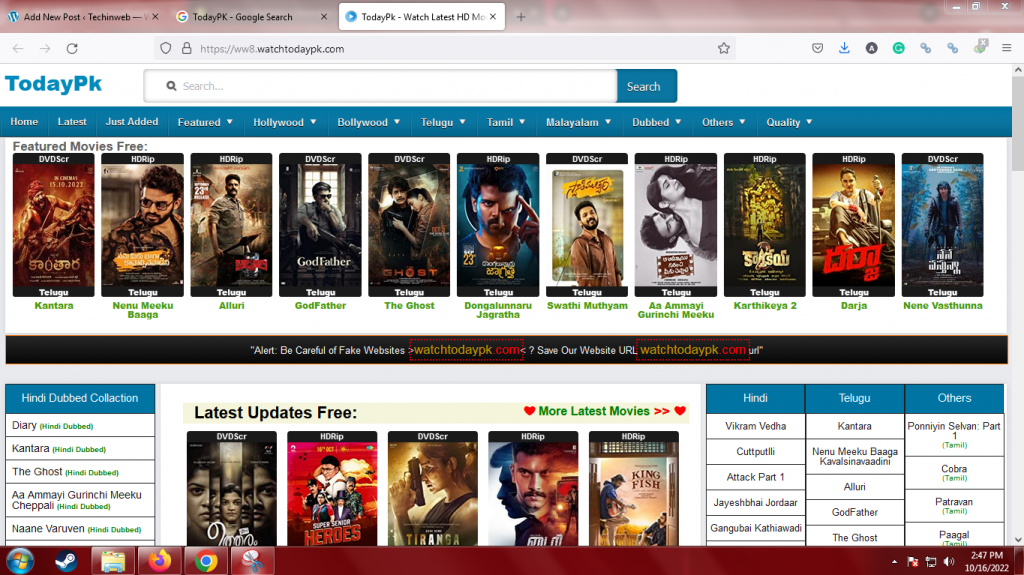Open the Telugu dropdown menu
The image size is (1024, 575).
443,122
